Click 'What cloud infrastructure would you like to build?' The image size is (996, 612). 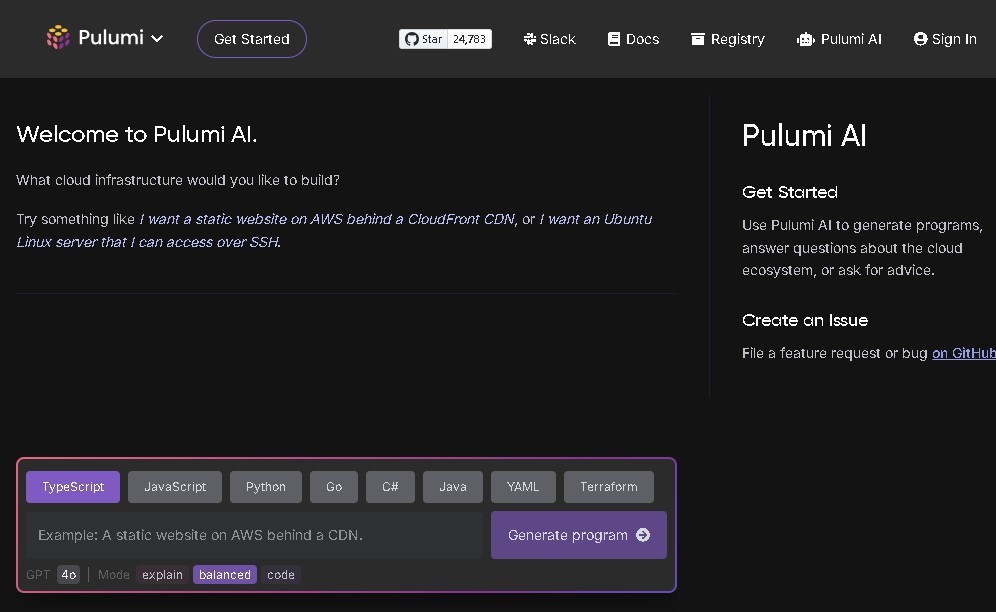[178, 180]
